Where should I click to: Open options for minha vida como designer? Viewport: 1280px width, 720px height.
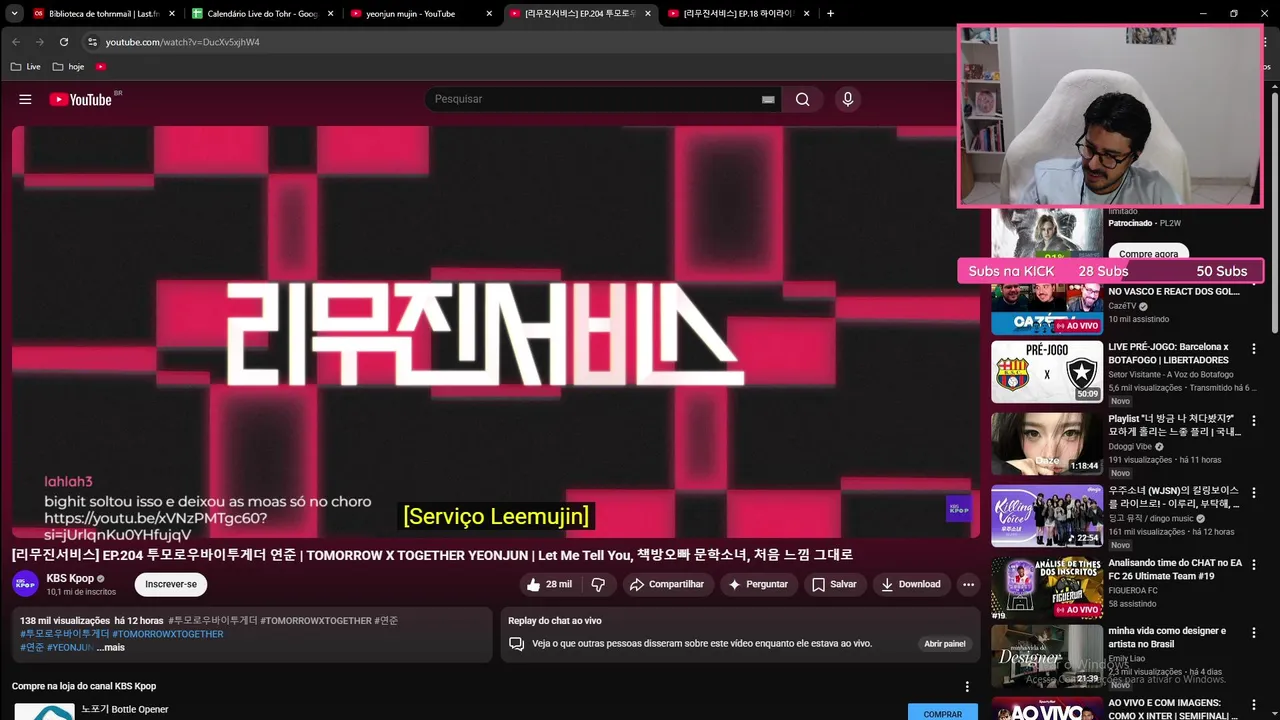(1253, 633)
